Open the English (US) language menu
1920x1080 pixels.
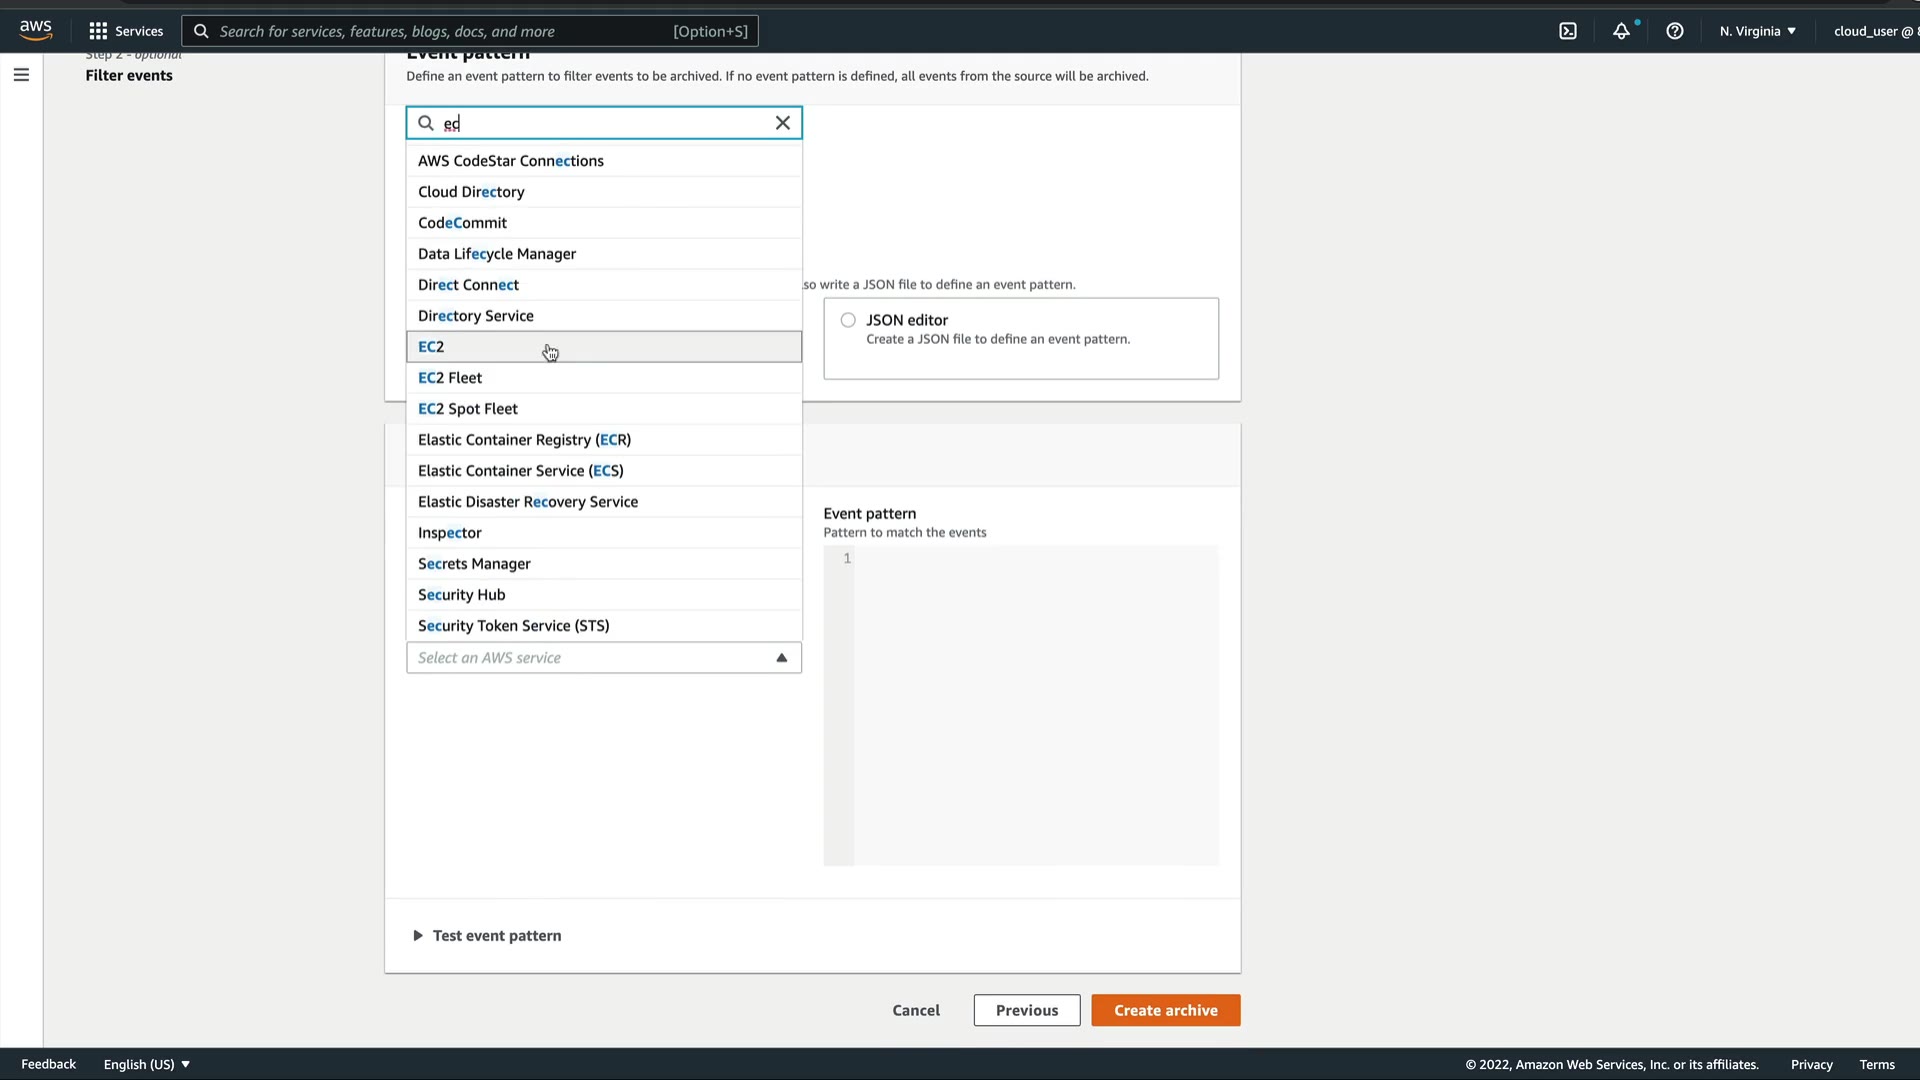point(147,1064)
